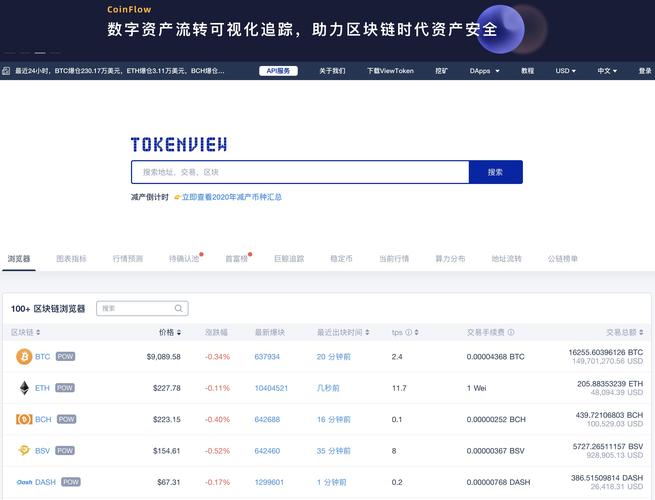This screenshot has width=655, height=500.
Task: Click the Ethereum diamond icon
Action: 25,388
